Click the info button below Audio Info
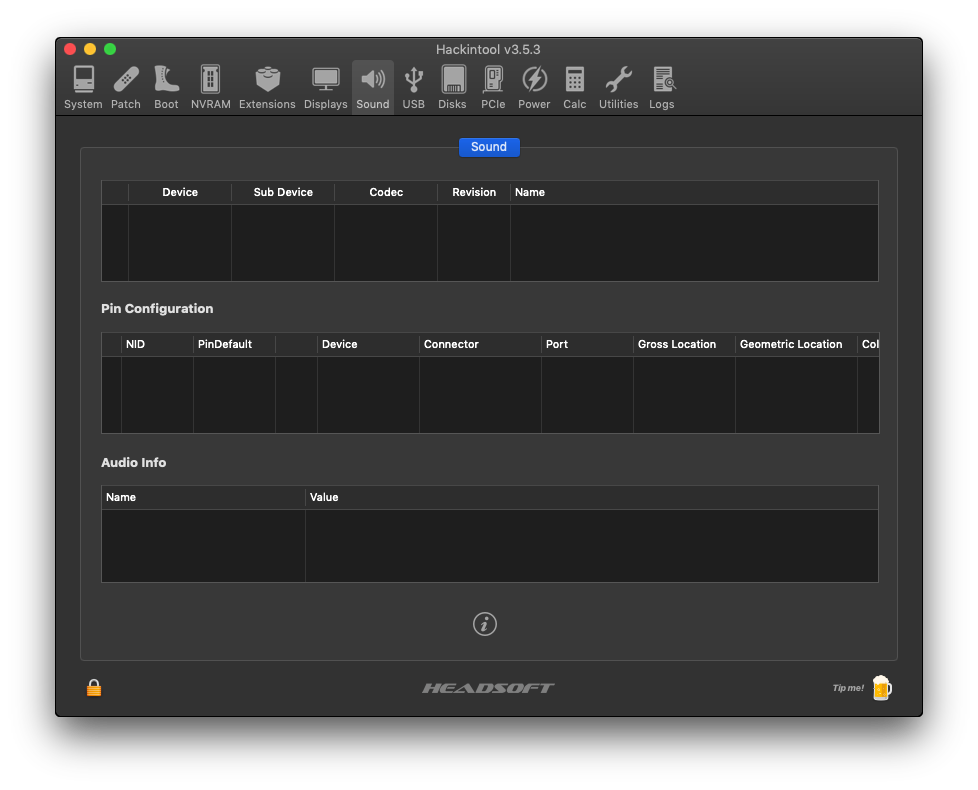 [x=485, y=624]
